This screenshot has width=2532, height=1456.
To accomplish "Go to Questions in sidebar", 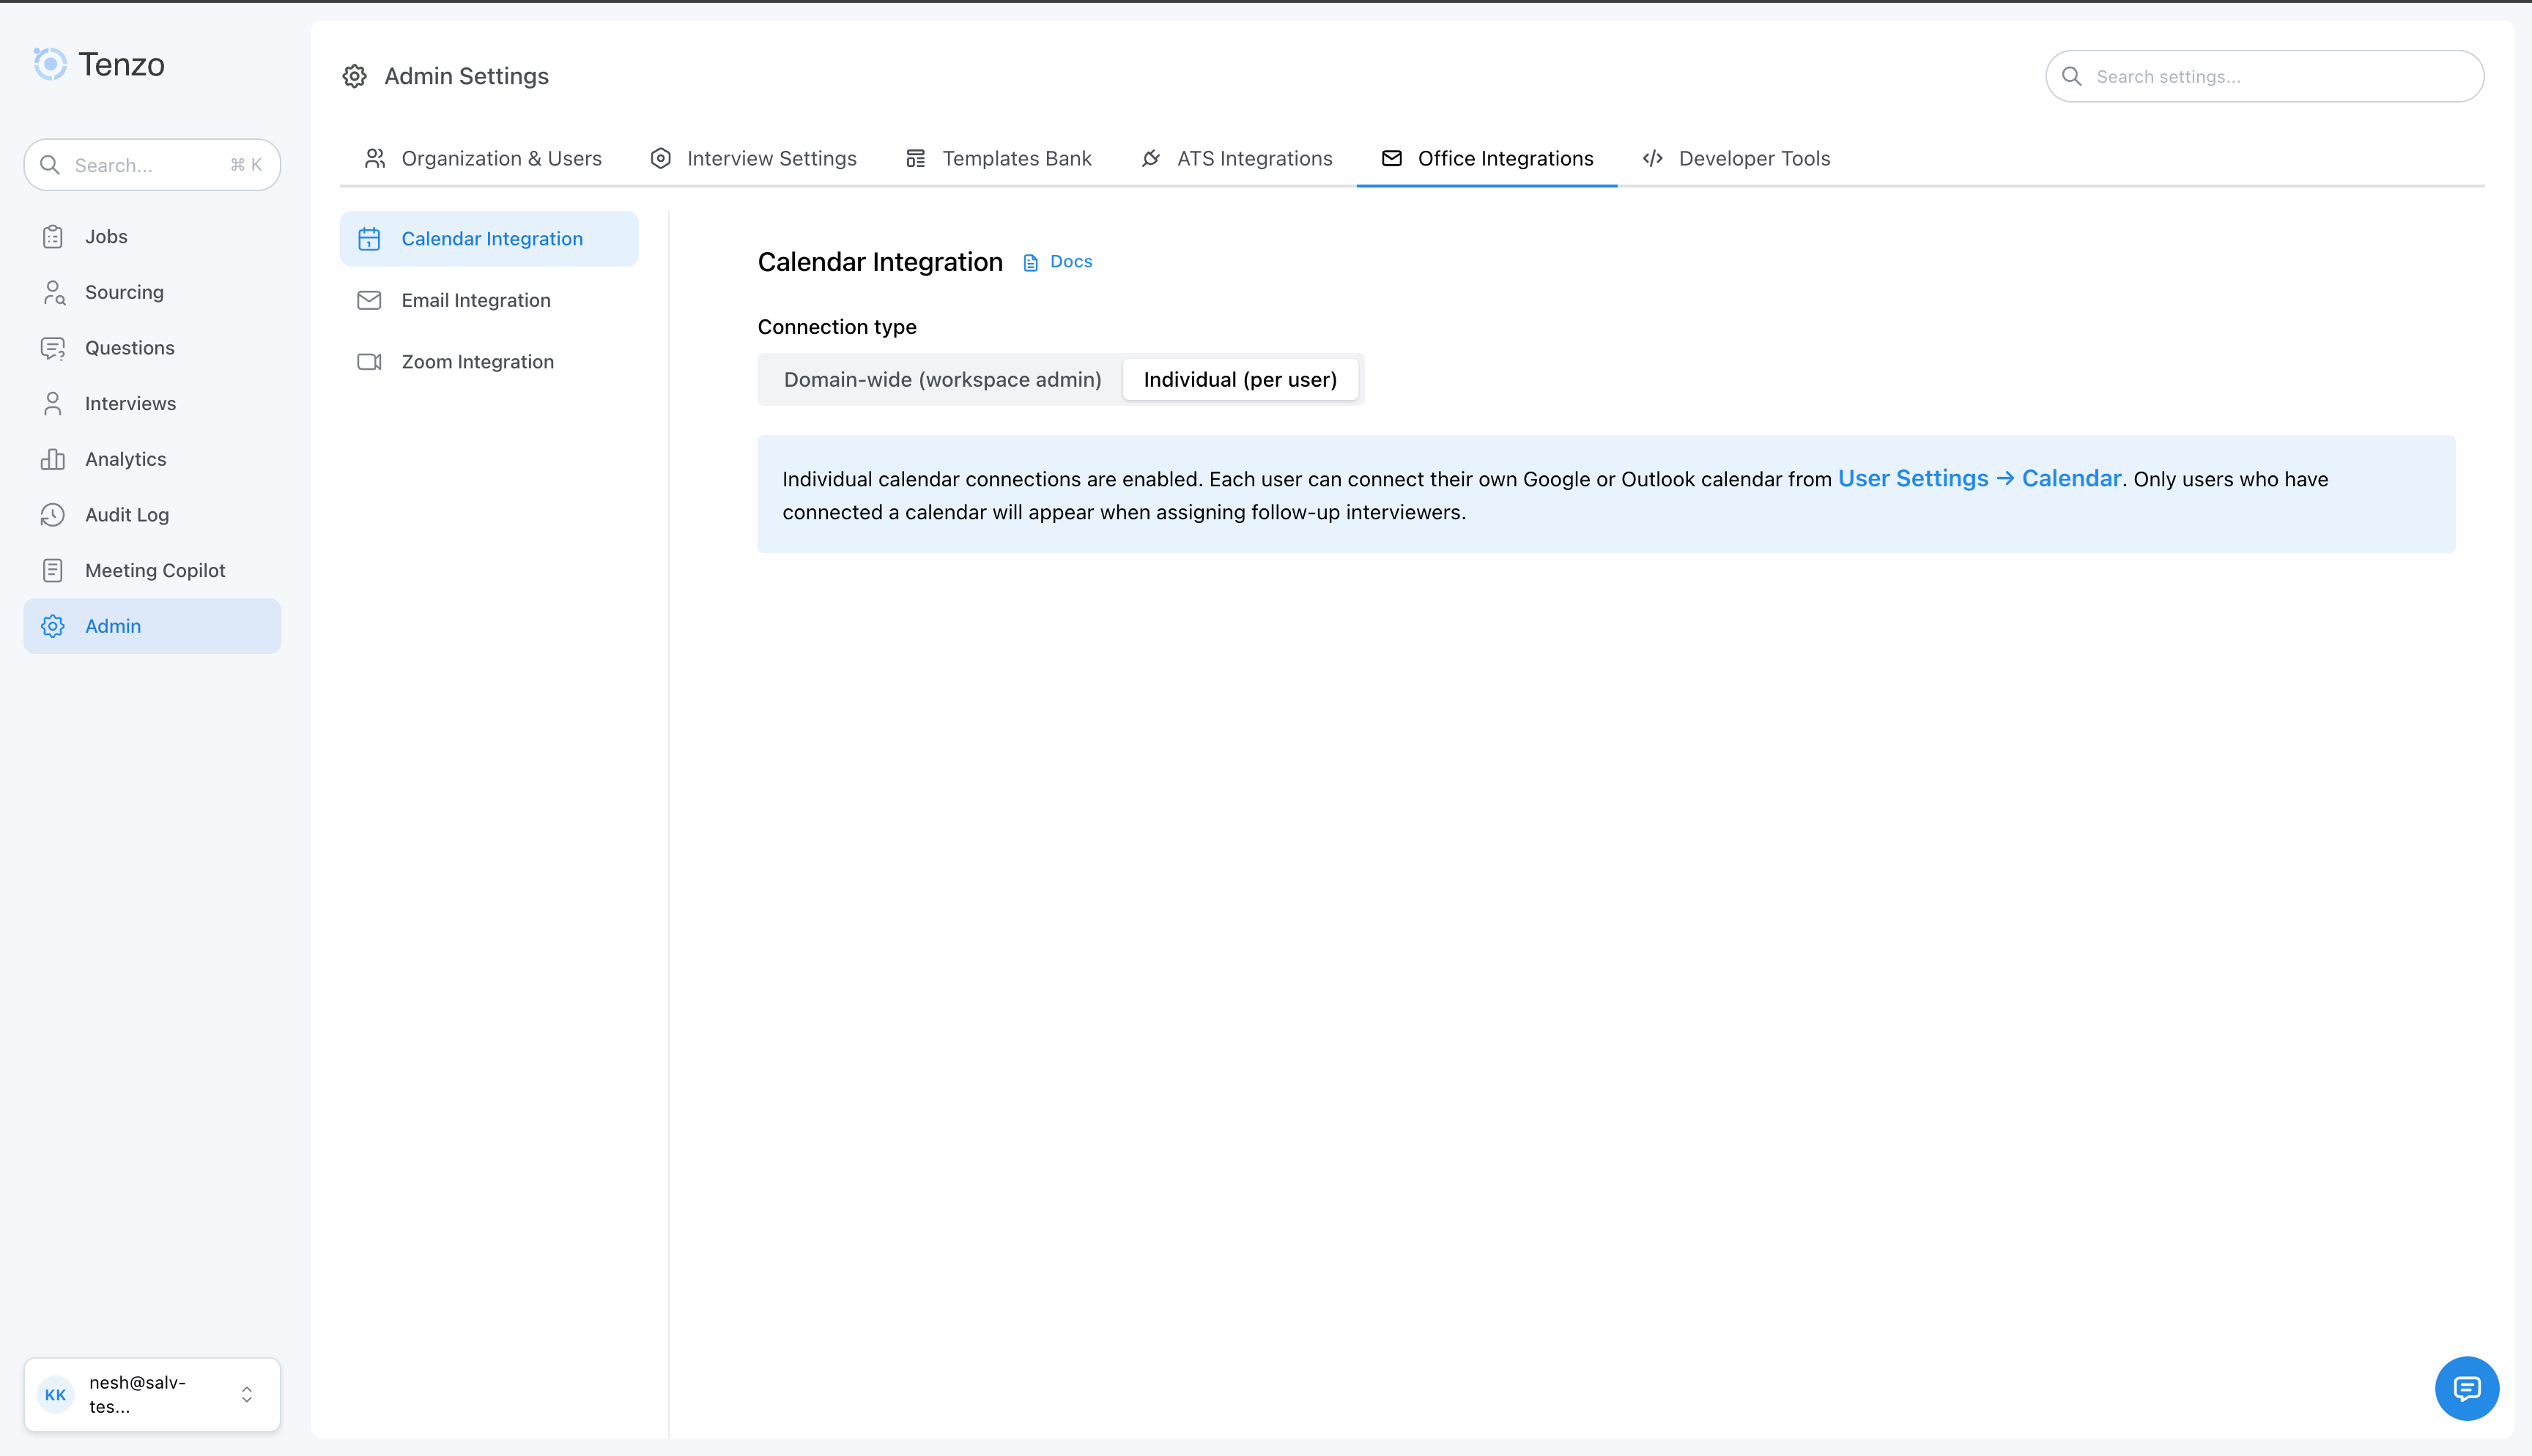I will [152, 348].
